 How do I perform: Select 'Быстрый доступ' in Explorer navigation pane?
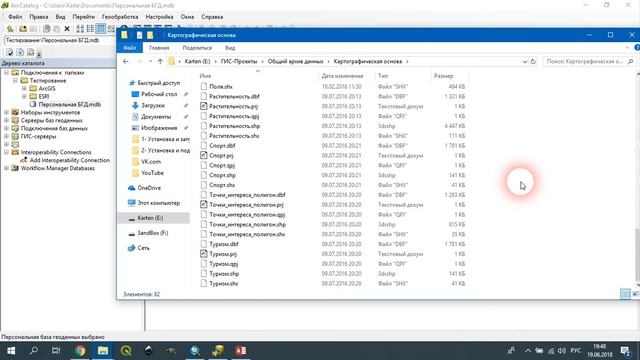[158, 83]
